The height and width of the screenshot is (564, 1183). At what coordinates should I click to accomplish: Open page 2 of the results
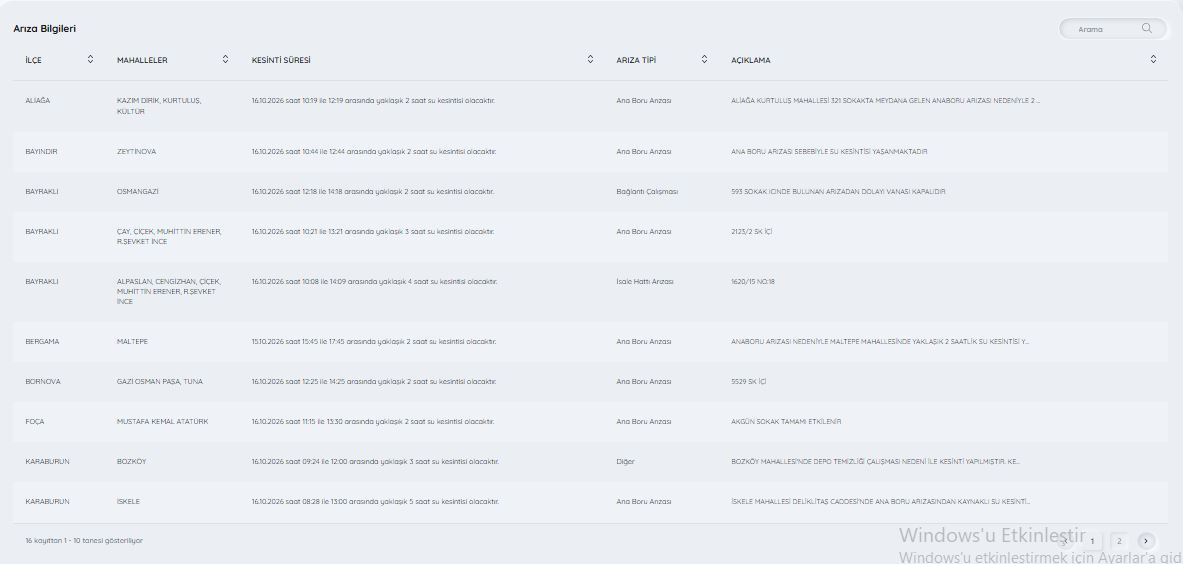[1119, 541]
